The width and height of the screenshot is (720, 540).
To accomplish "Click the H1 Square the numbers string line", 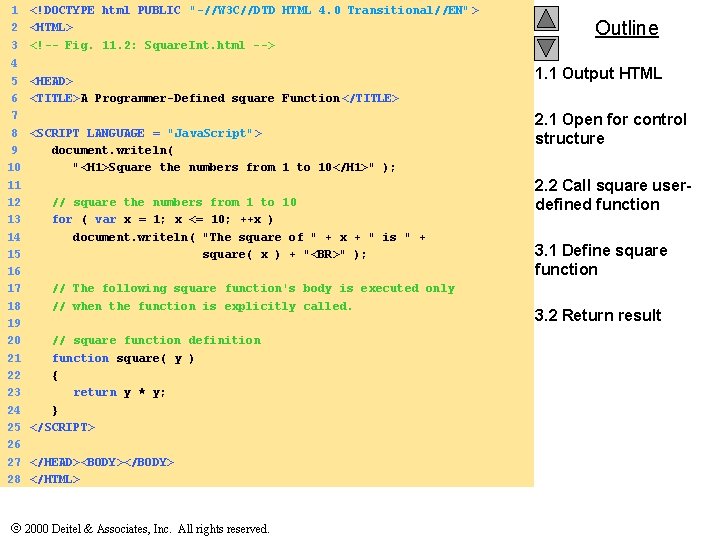I will (x=234, y=167).
